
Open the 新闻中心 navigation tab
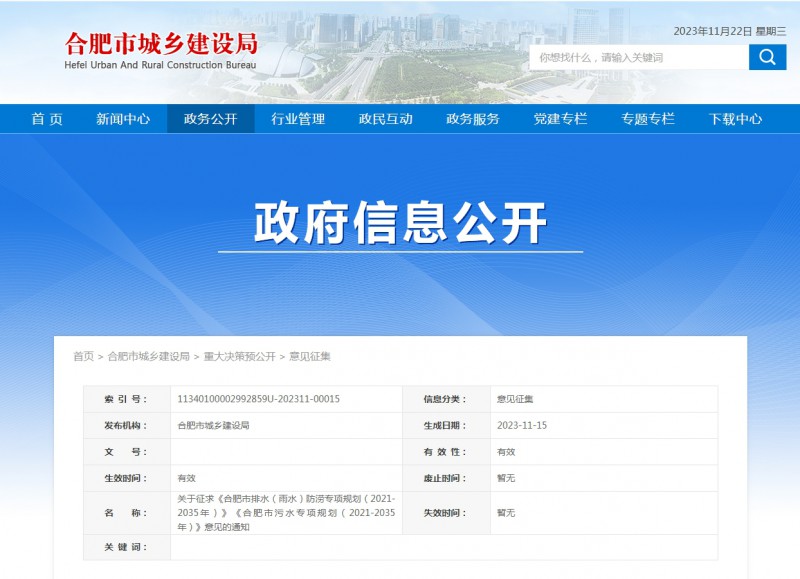click(123, 119)
